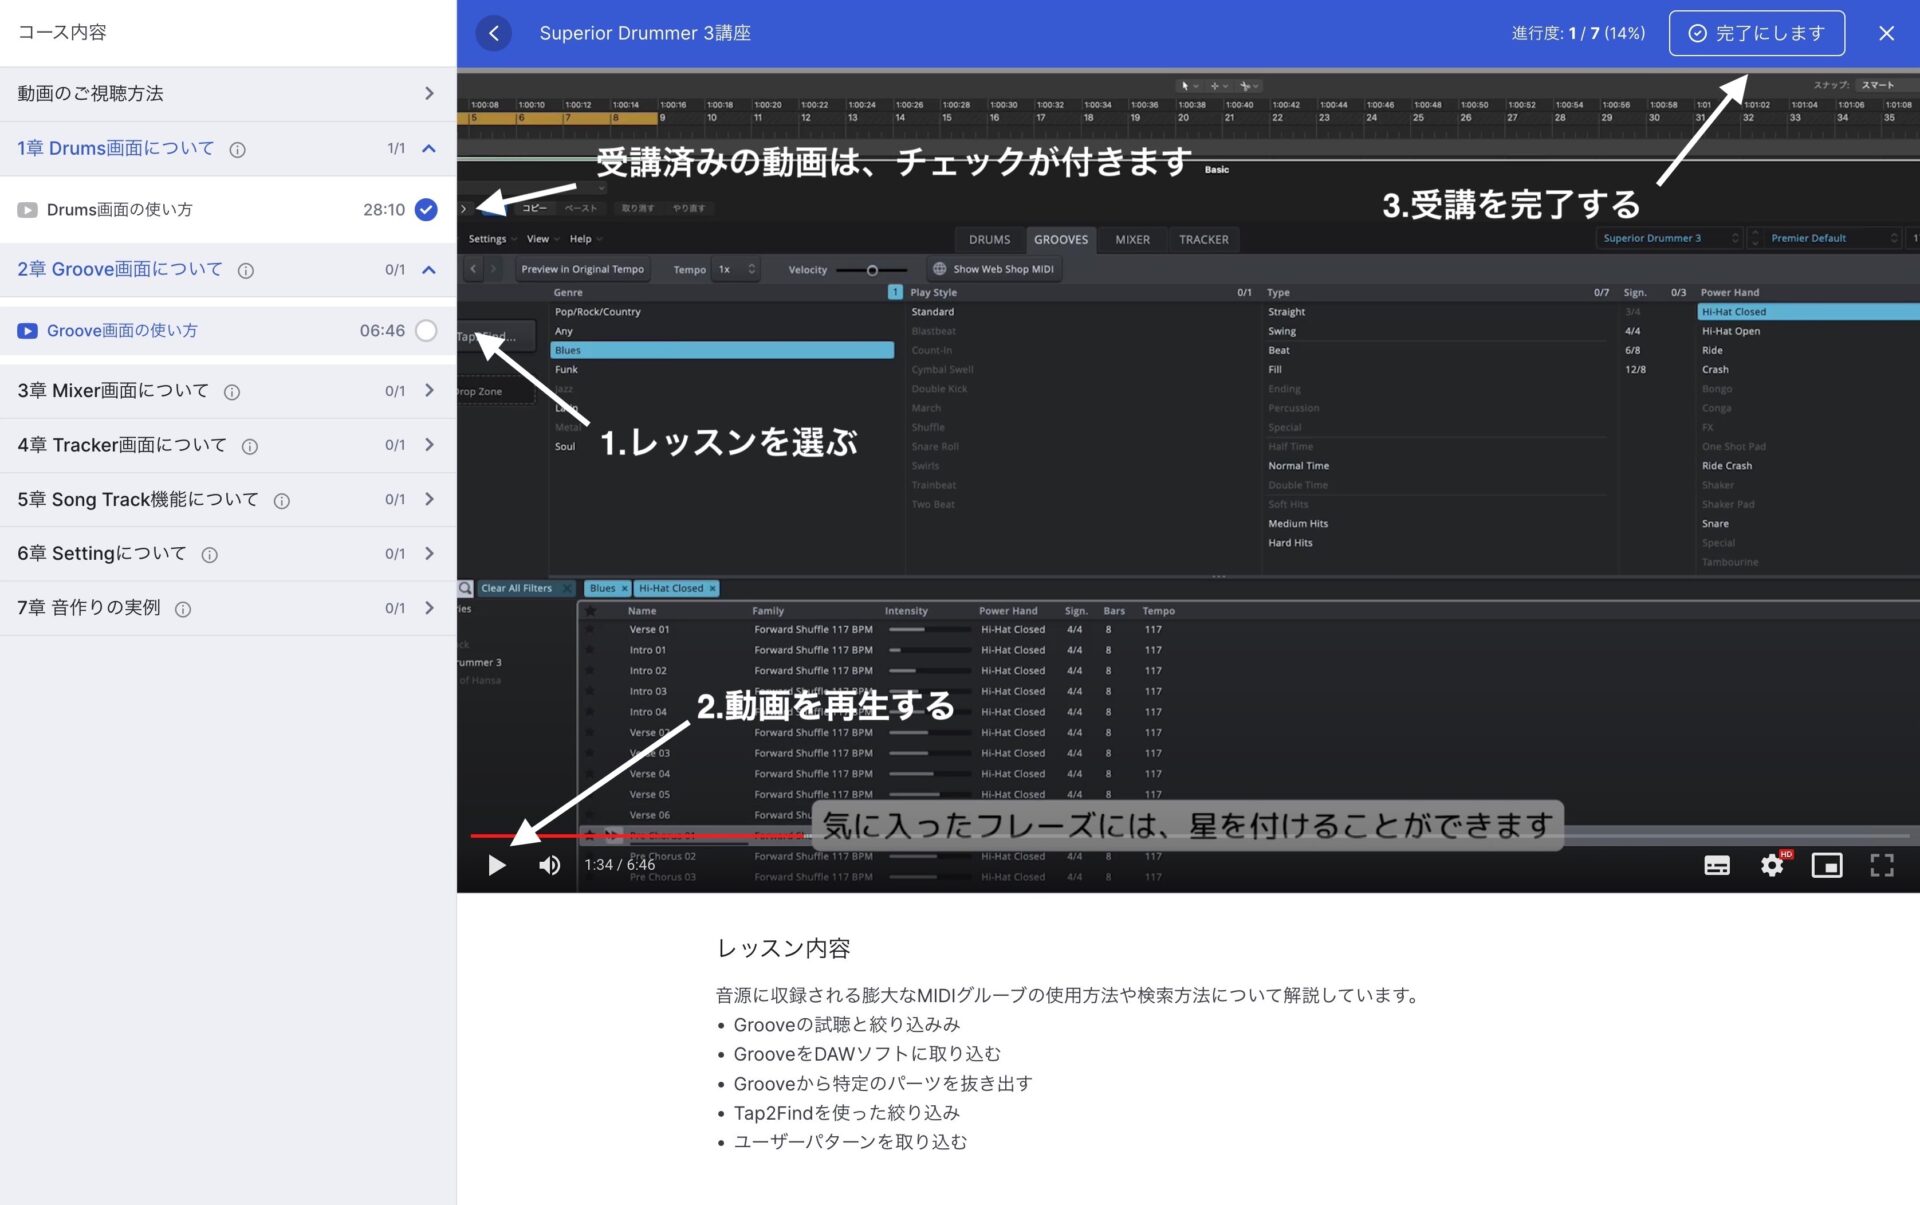This screenshot has width=1920, height=1205.
Task: Select the Drums画面の使い方 lesson
Action: 120,210
